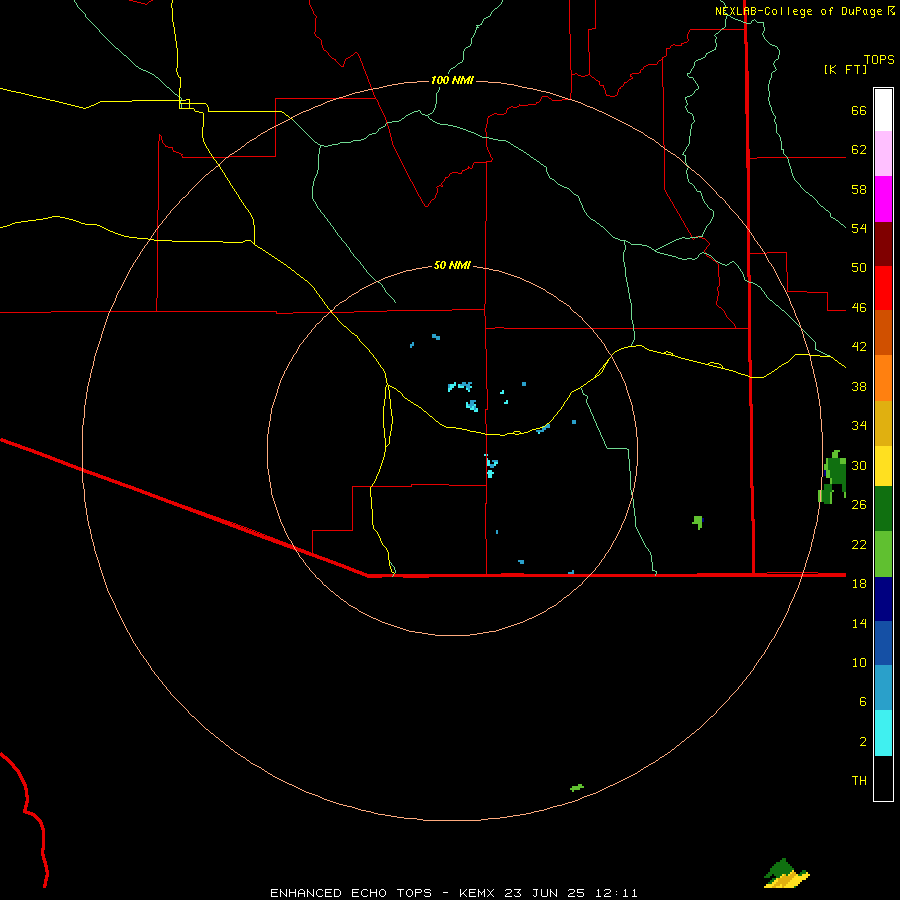Pick the dark red (maroon) legend swatch
This screenshot has width=900, height=900.
(x=883, y=244)
